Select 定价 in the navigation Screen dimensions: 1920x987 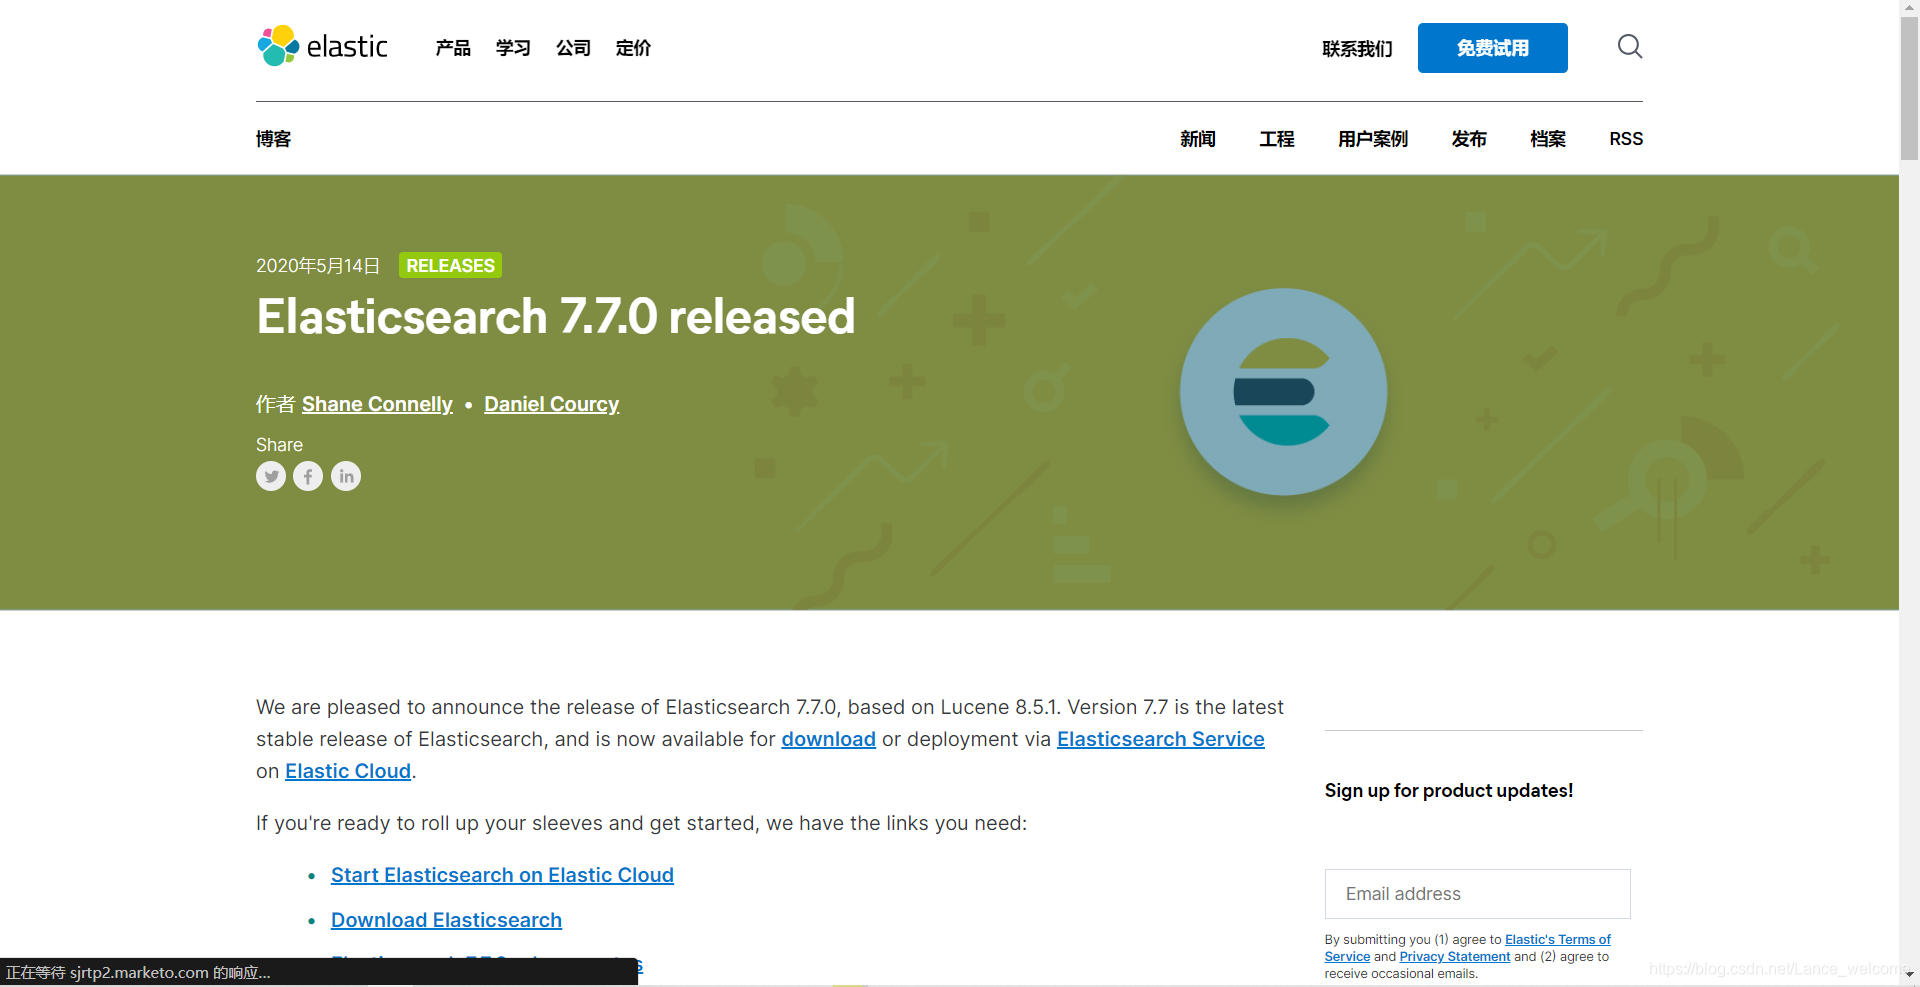[631, 47]
